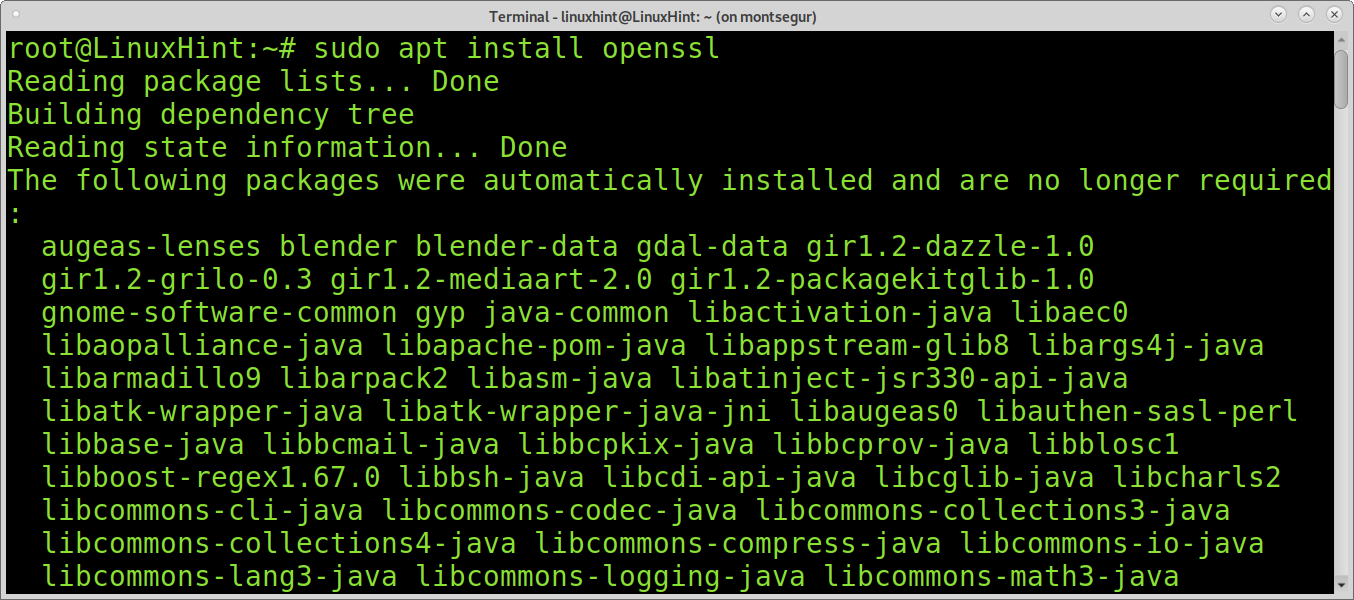Click 'Reading package lists... Done' line
The width and height of the screenshot is (1354, 600).
click(253, 82)
